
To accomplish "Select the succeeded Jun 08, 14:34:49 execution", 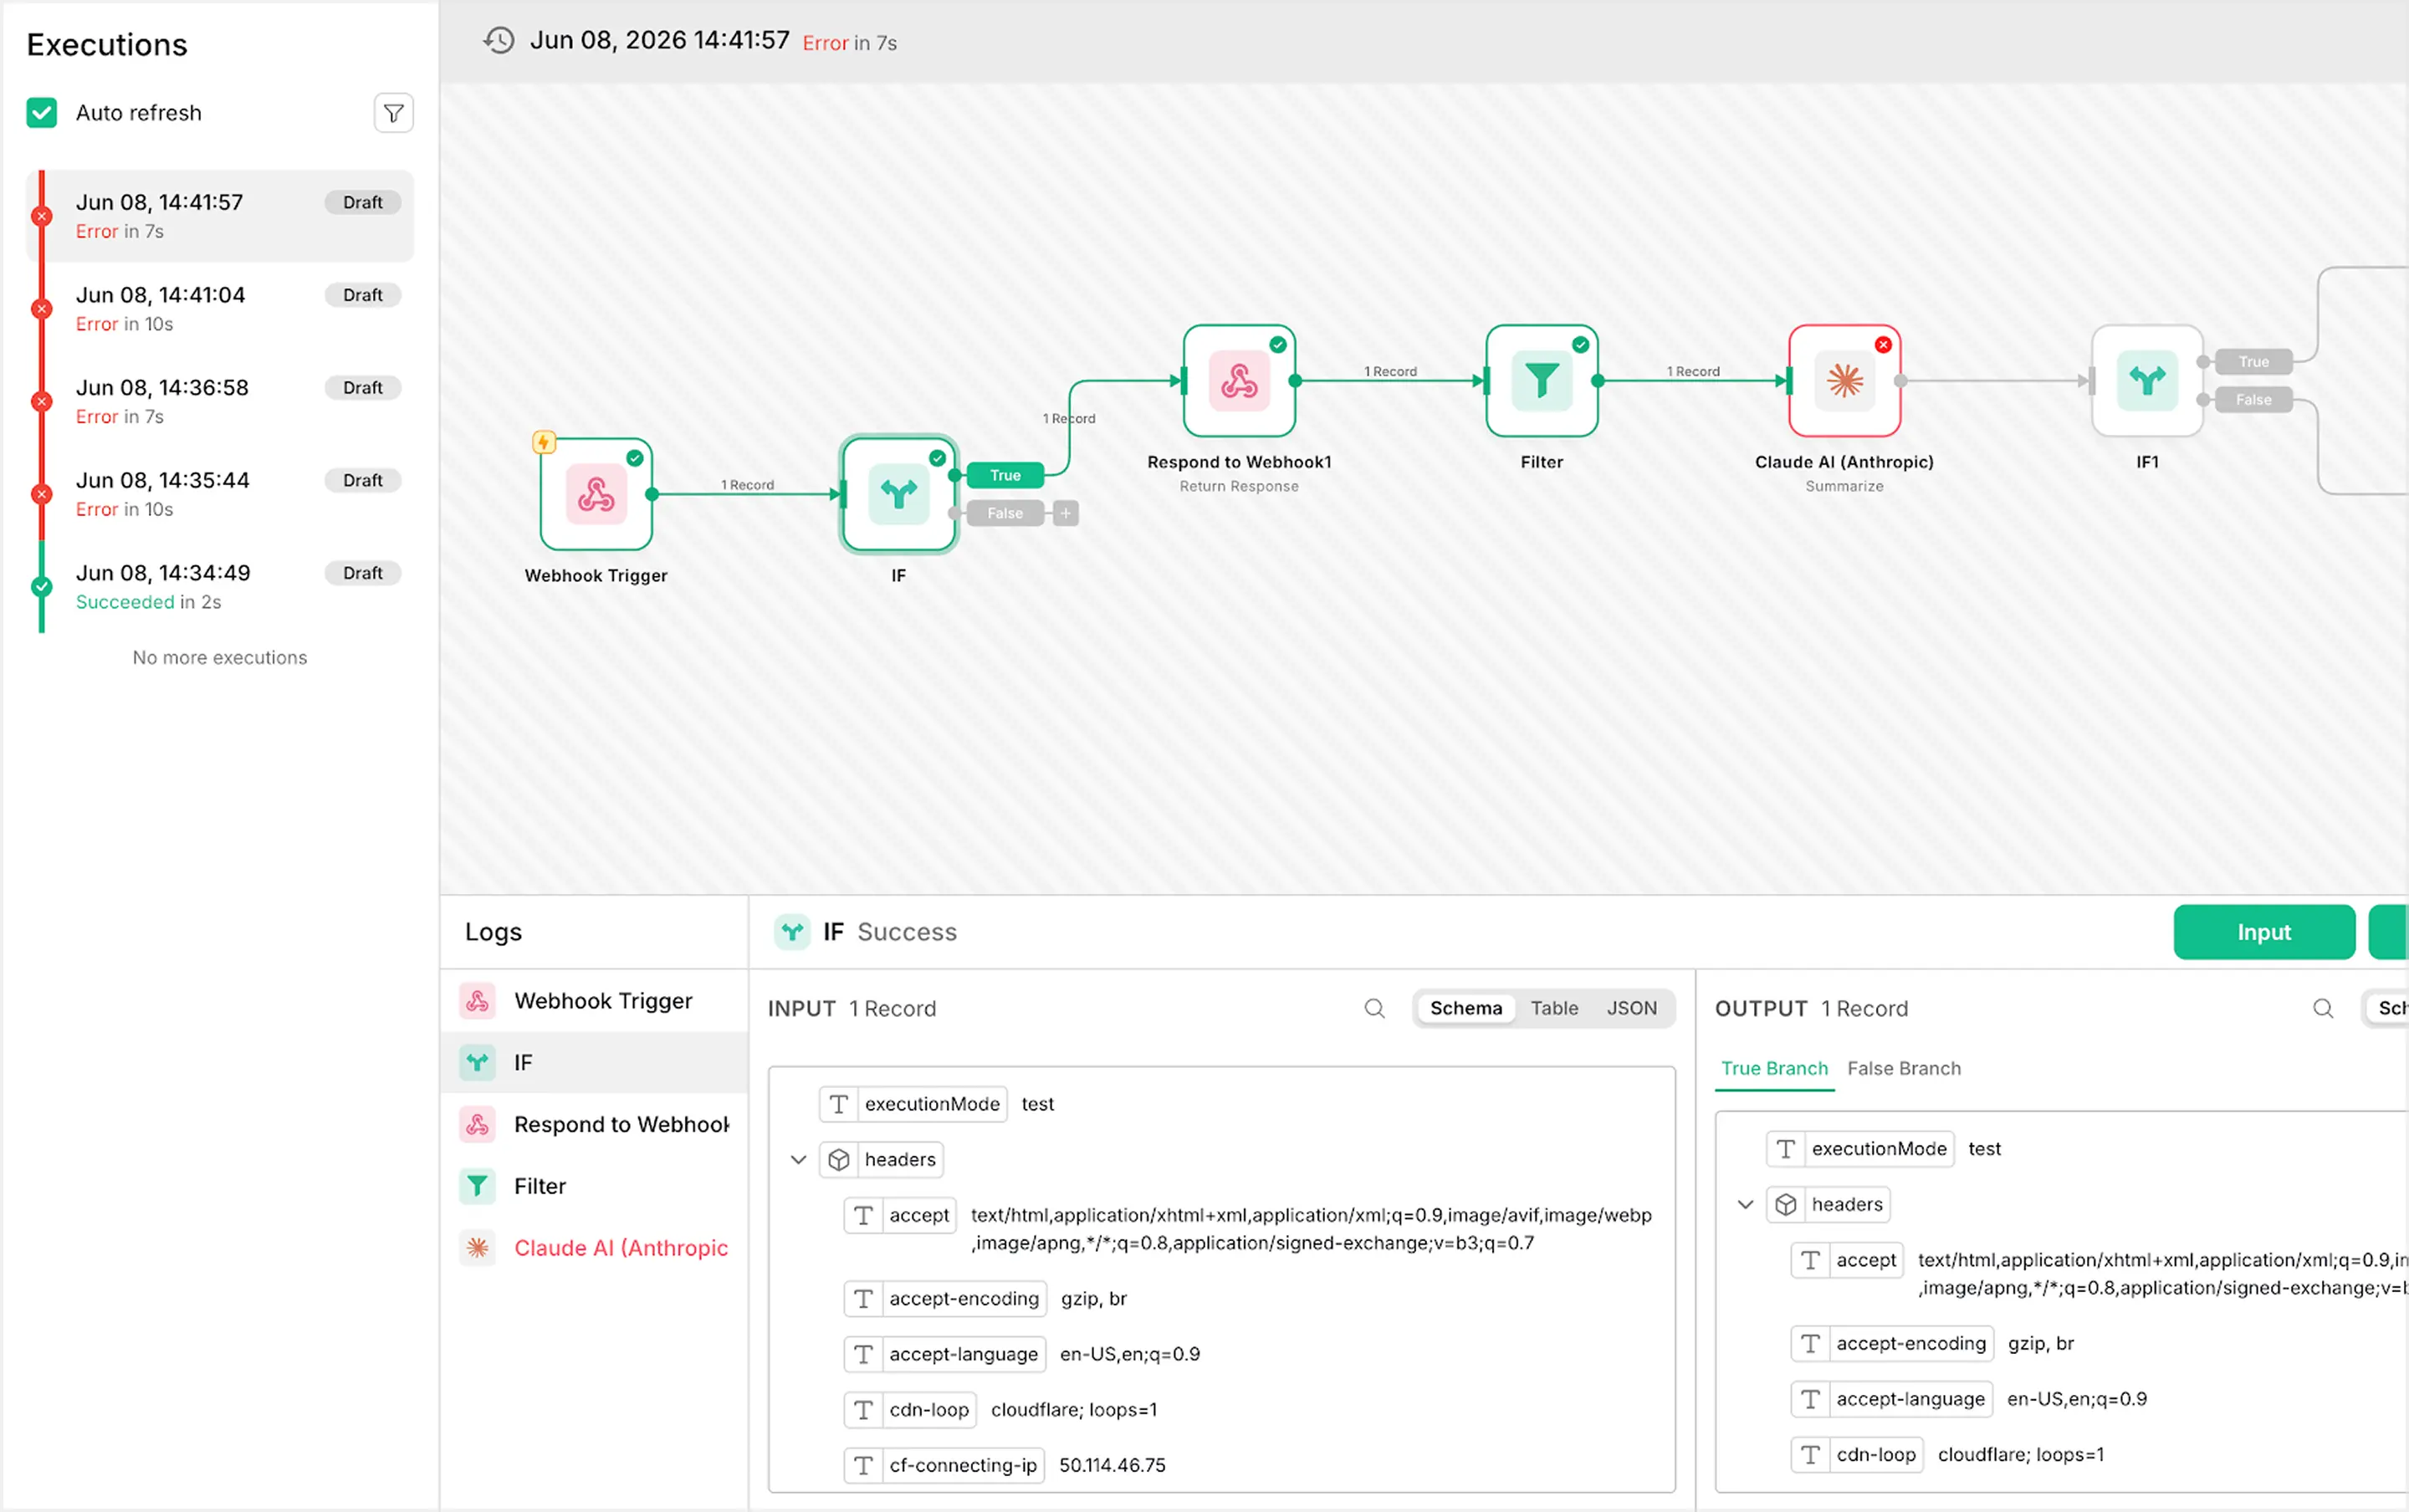I will 220,587.
